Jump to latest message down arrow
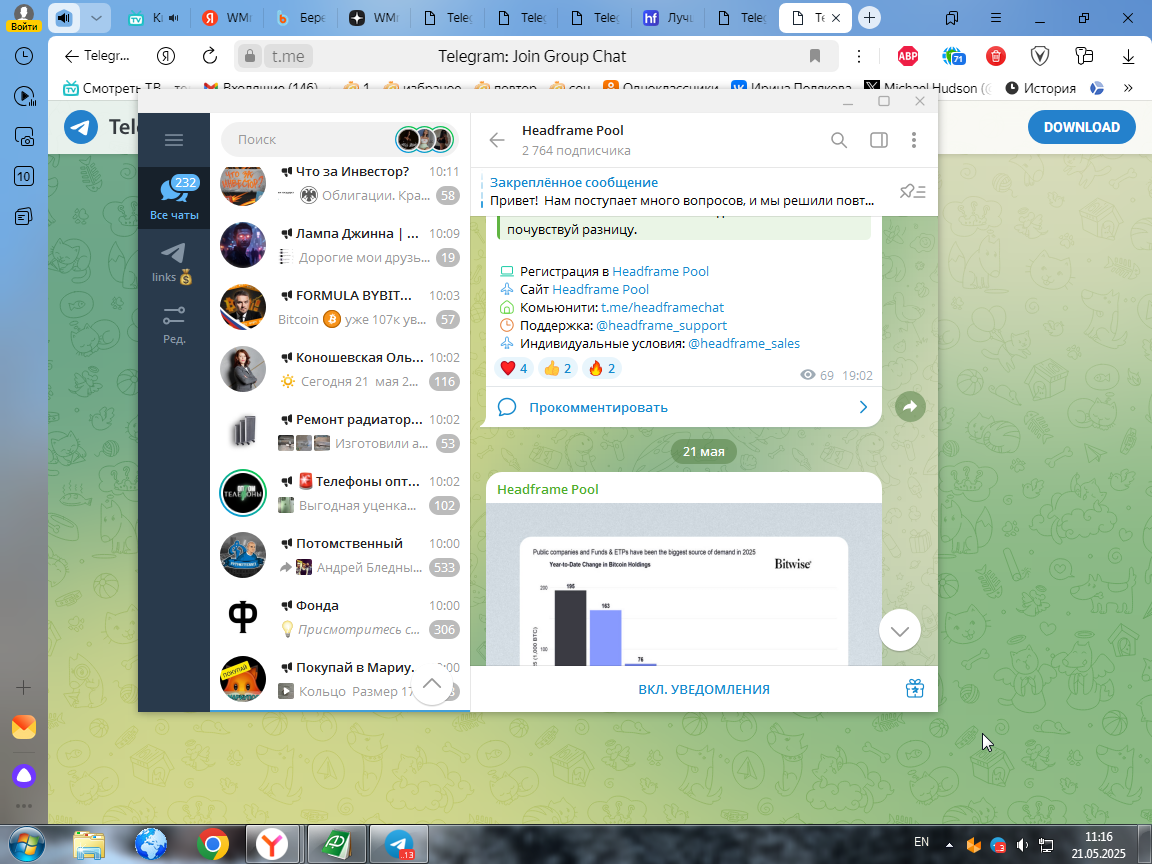1152x864 pixels. [899, 630]
